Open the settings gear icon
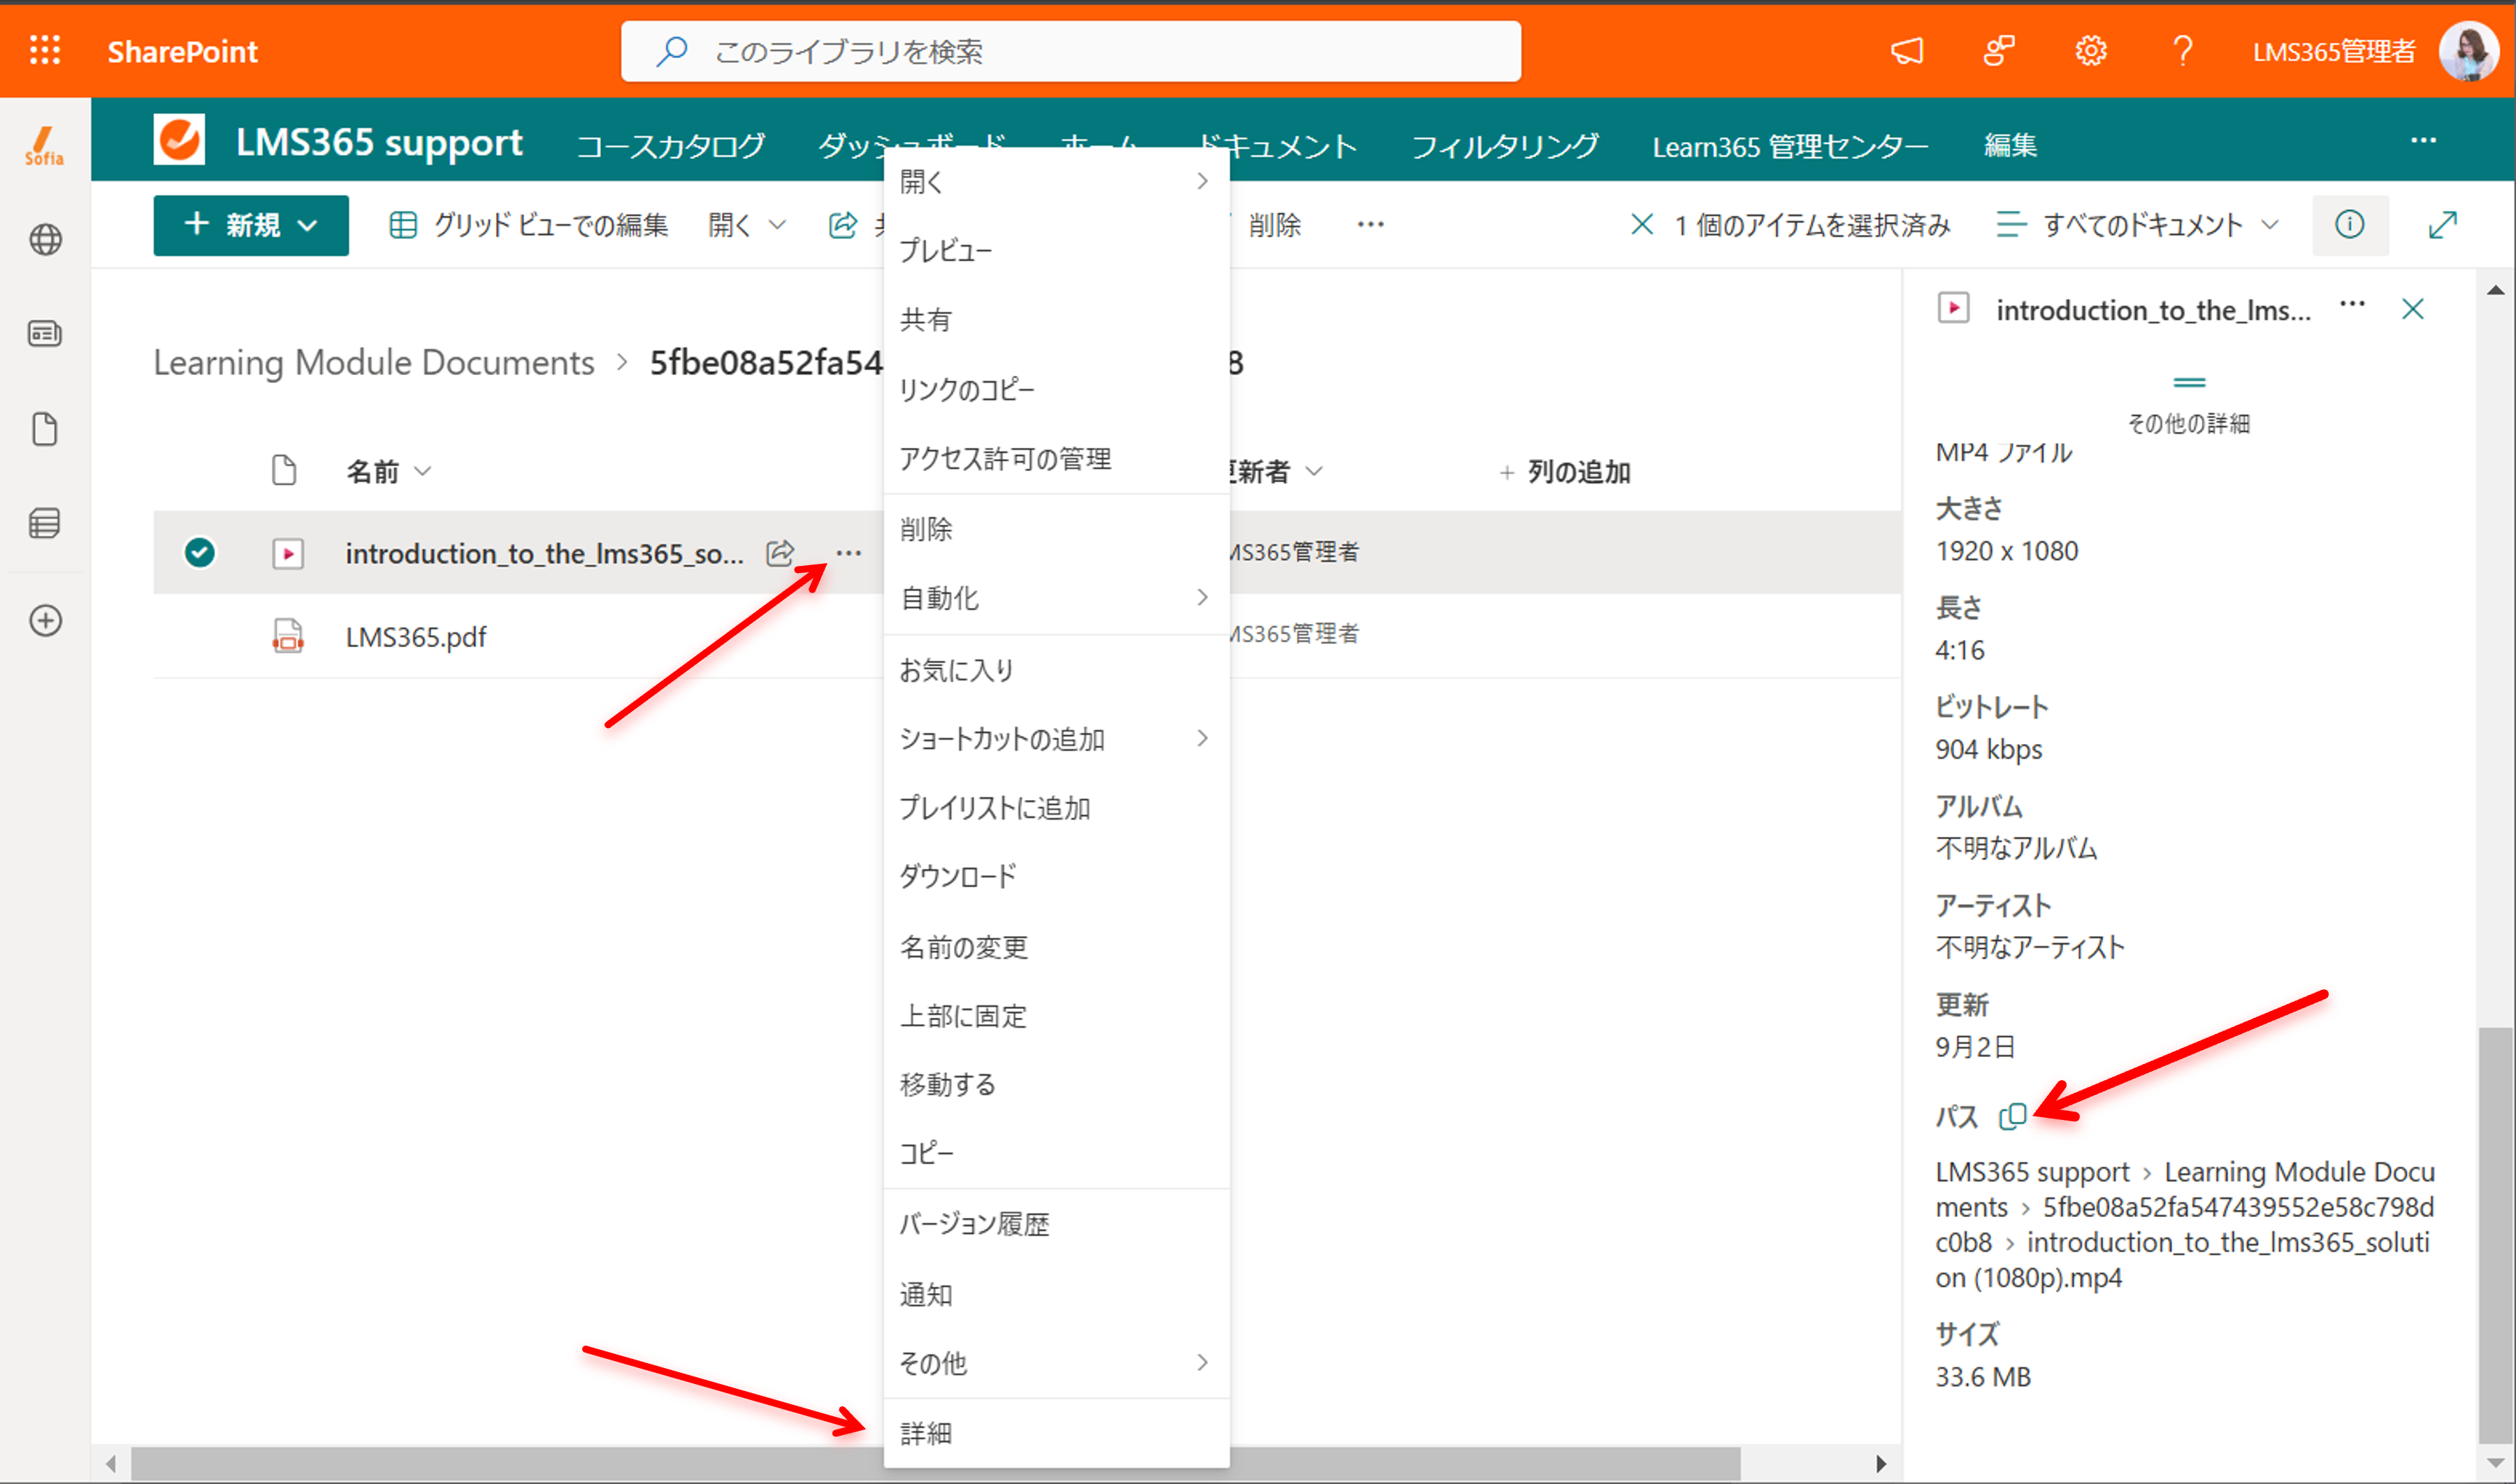Viewport: 2516px width, 1484px height. [2090, 51]
